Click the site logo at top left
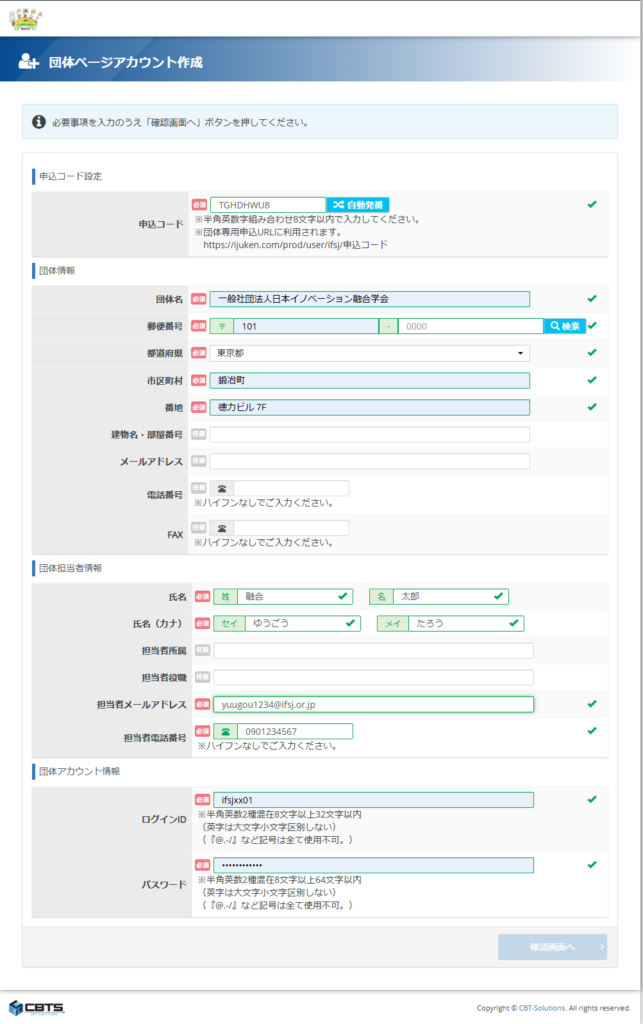Screen dimensions: 643x1024 click(25, 17)
